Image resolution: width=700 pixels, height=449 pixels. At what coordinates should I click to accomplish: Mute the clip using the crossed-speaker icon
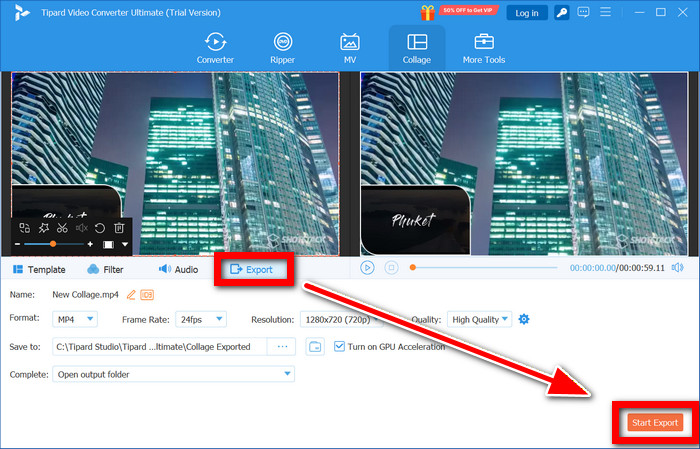tap(81, 228)
